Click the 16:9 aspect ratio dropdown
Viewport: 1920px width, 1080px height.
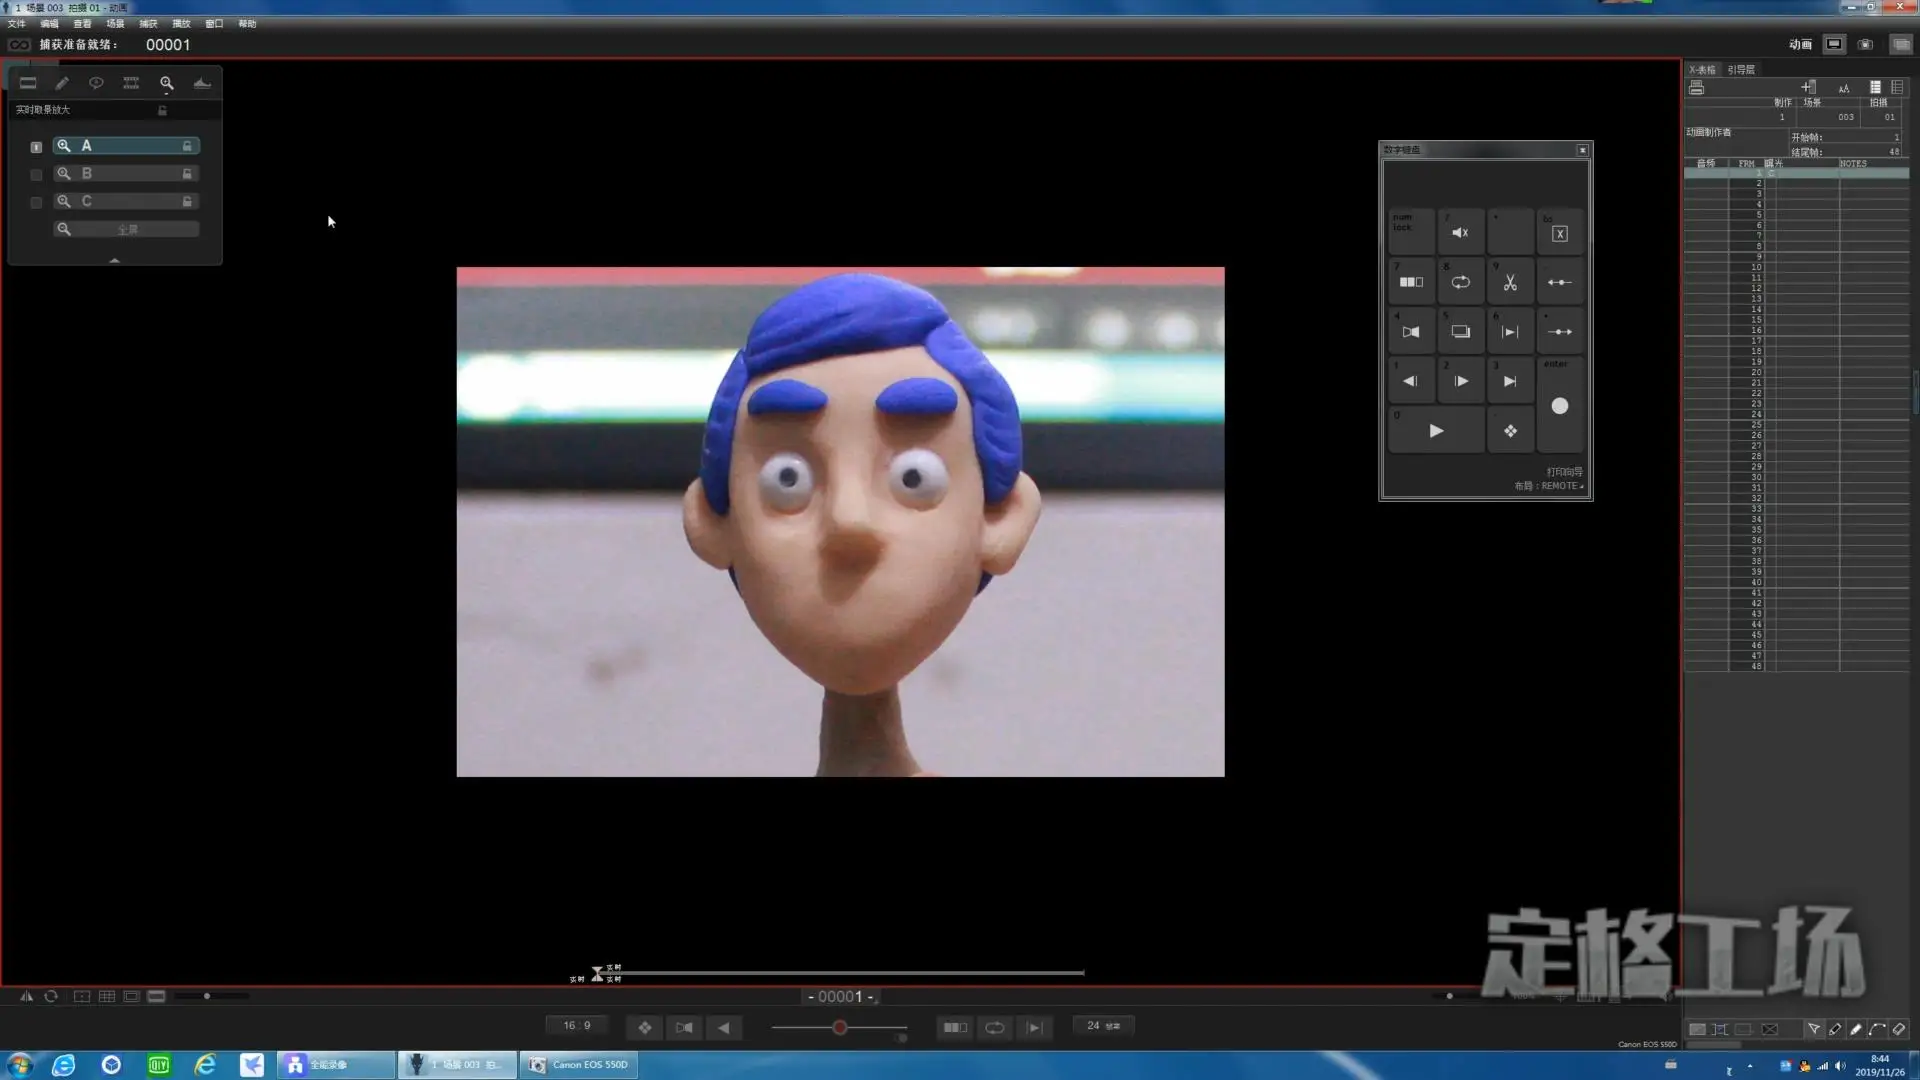coord(577,1026)
